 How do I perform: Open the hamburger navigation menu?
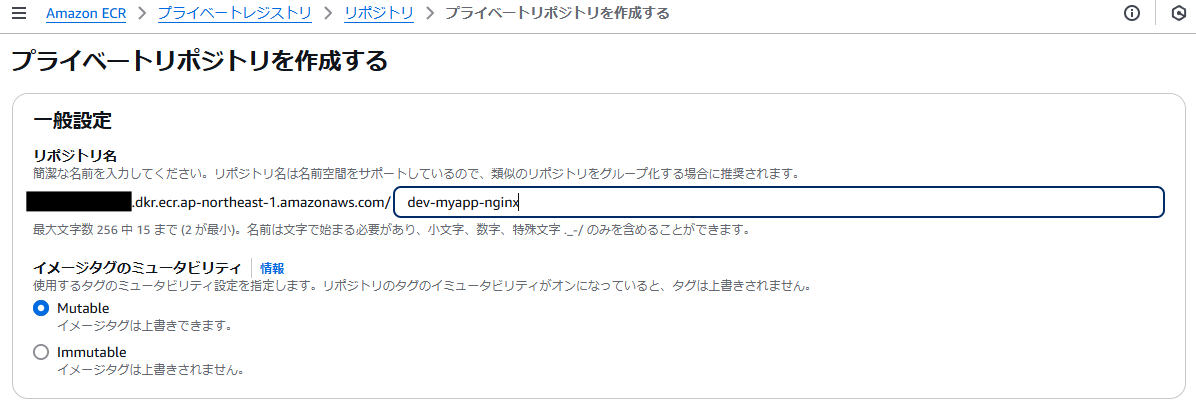pyautogui.click(x=18, y=14)
